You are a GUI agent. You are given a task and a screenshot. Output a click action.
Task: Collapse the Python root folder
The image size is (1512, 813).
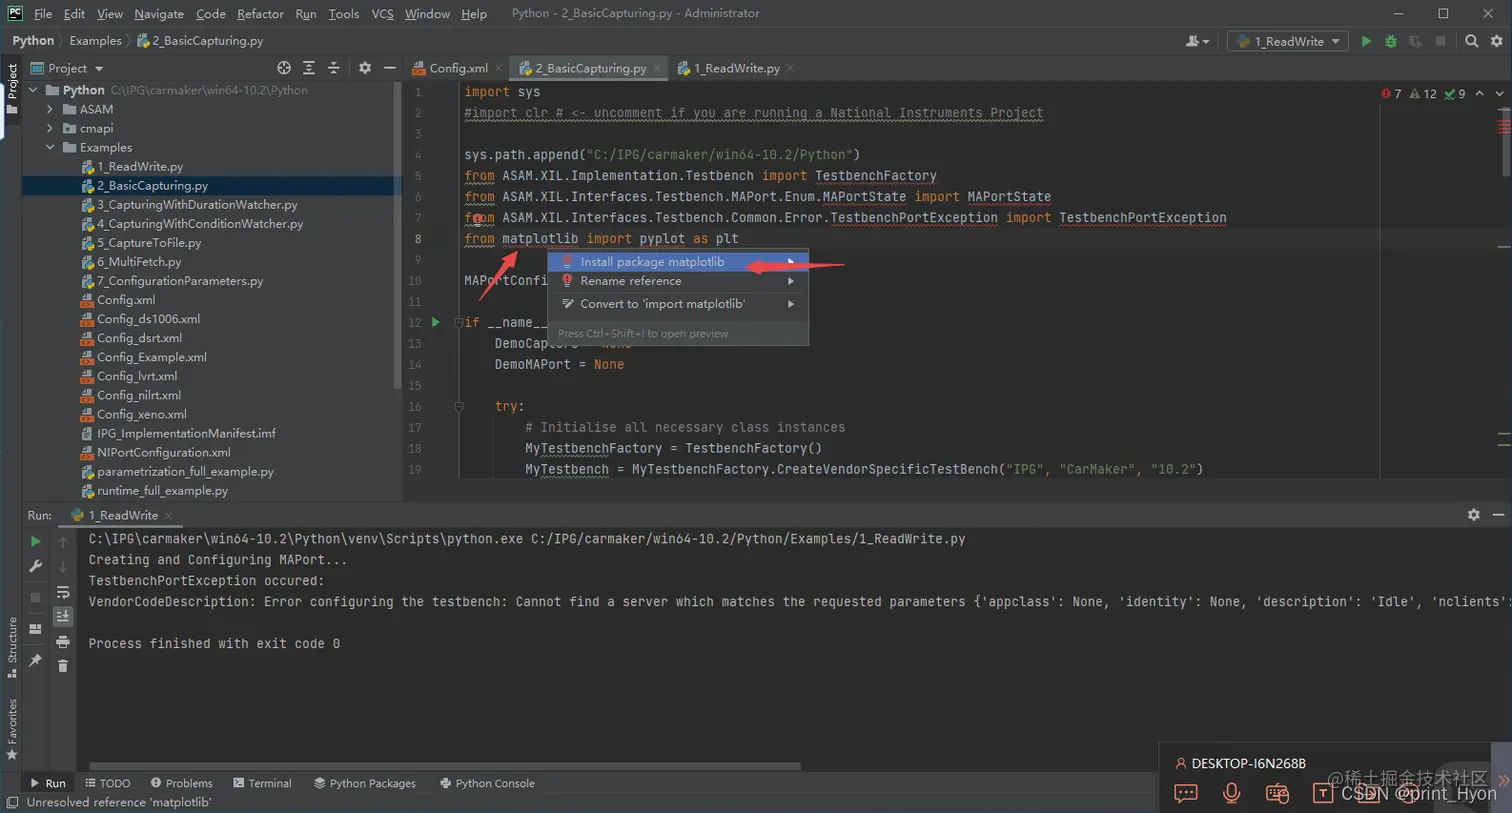33,90
